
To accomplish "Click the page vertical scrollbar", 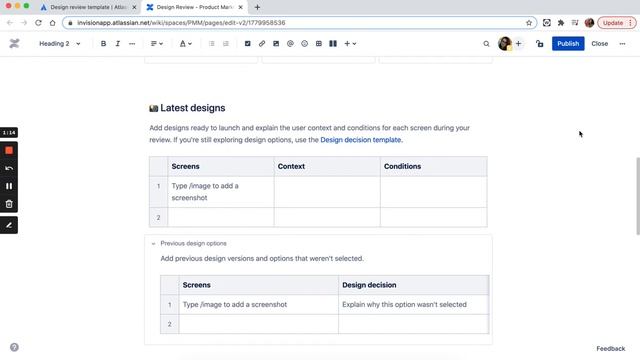I will coord(638,196).
